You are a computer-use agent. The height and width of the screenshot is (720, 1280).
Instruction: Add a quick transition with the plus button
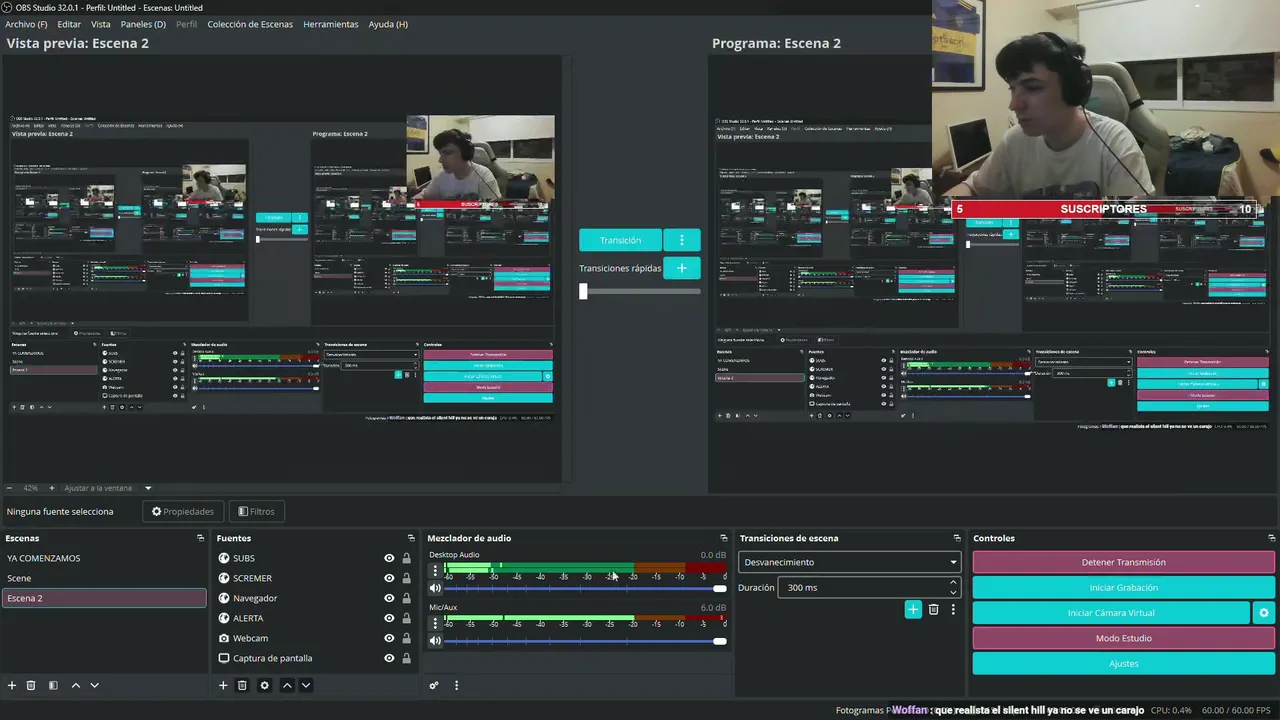tap(682, 268)
